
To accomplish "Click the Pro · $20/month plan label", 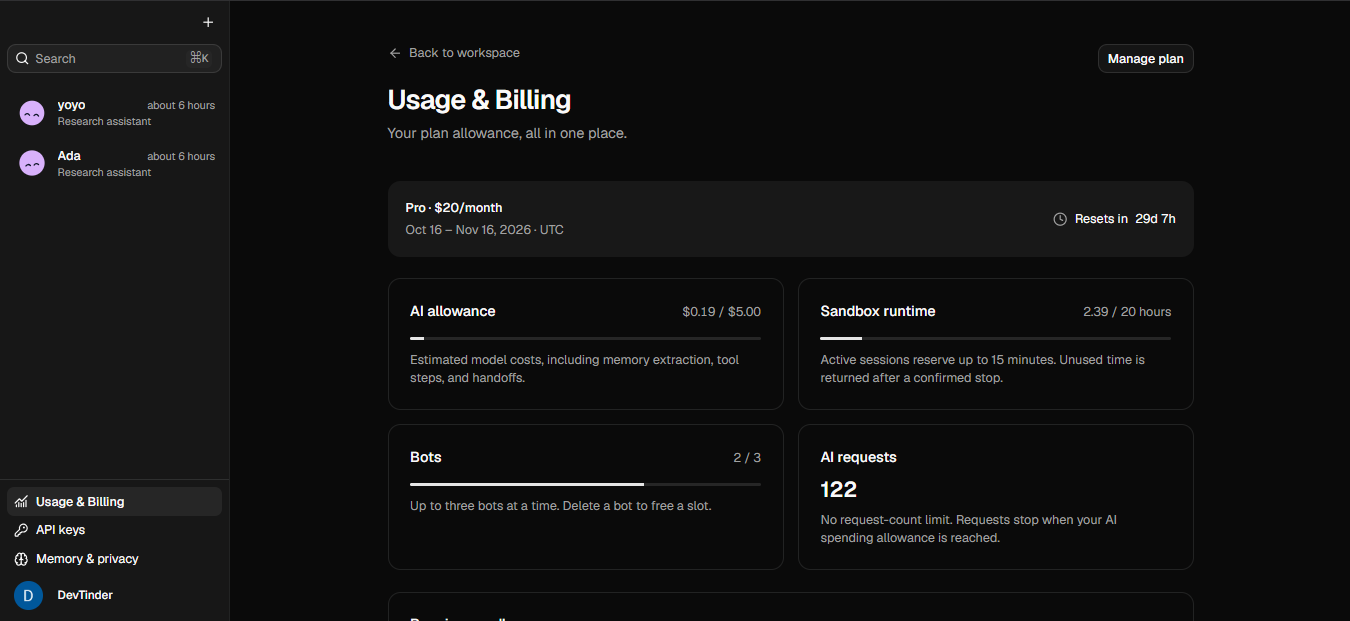I will [454, 208].
